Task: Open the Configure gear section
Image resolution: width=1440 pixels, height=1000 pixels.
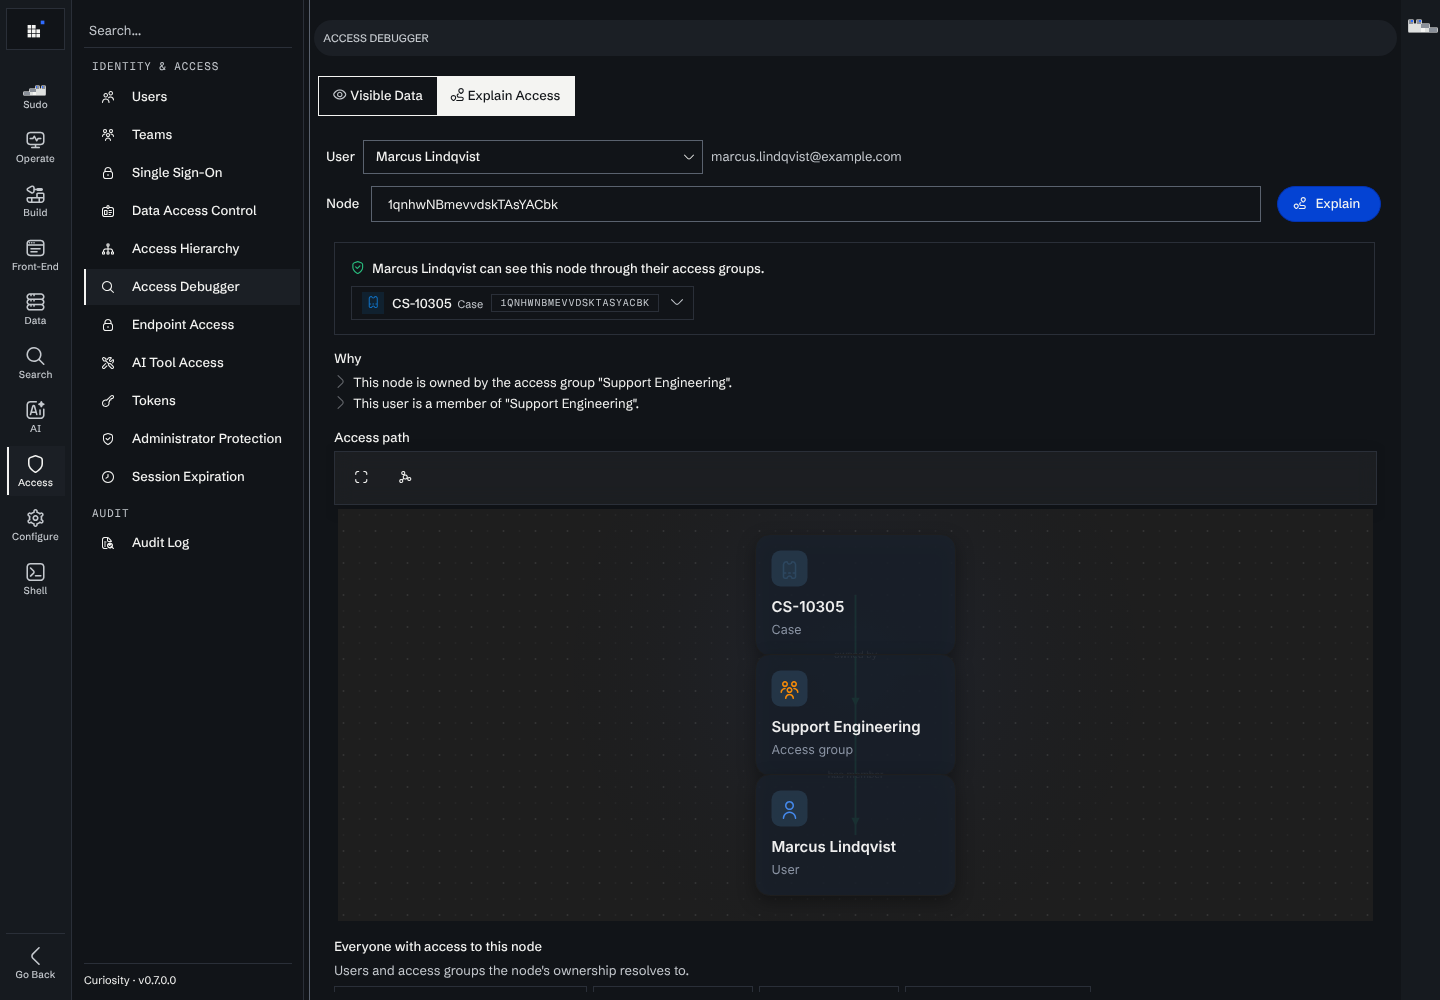Action: click(x=35, y=526)
